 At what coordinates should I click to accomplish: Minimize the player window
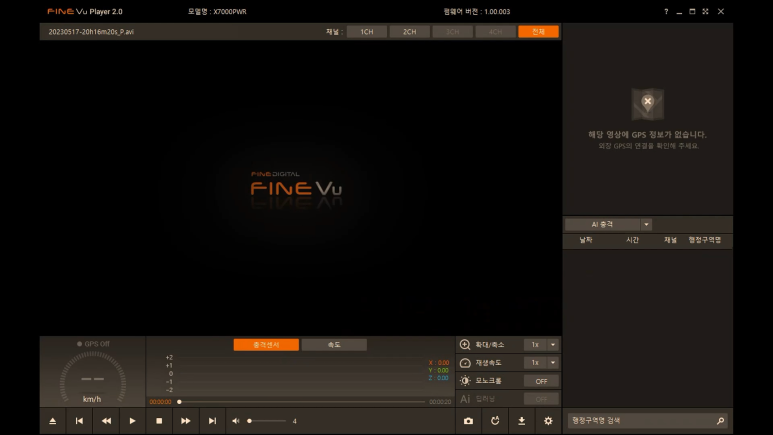tap(679, 11)
